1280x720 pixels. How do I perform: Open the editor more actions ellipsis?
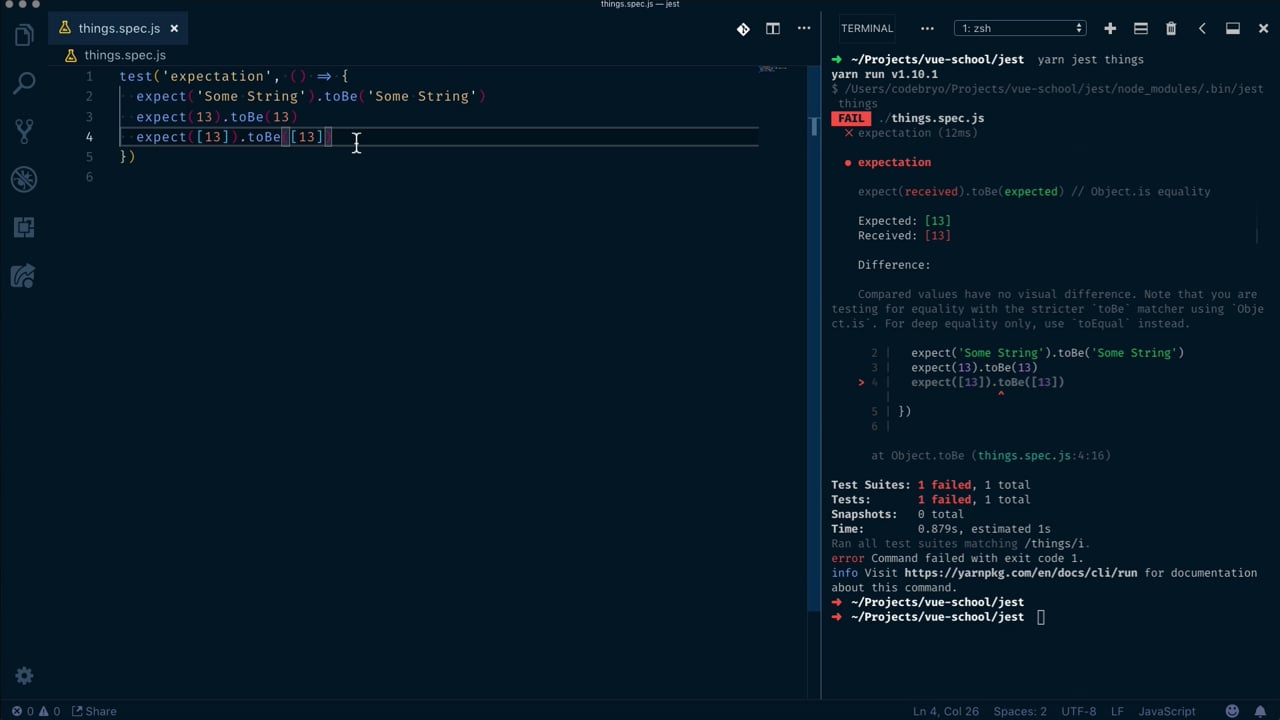[x=804, y=28]
